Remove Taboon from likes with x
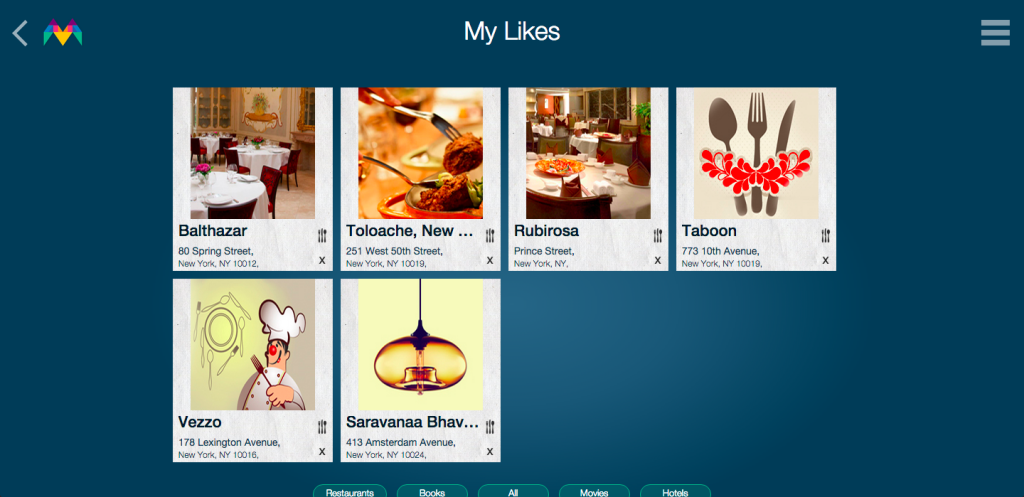 click(x=825, y=260)
